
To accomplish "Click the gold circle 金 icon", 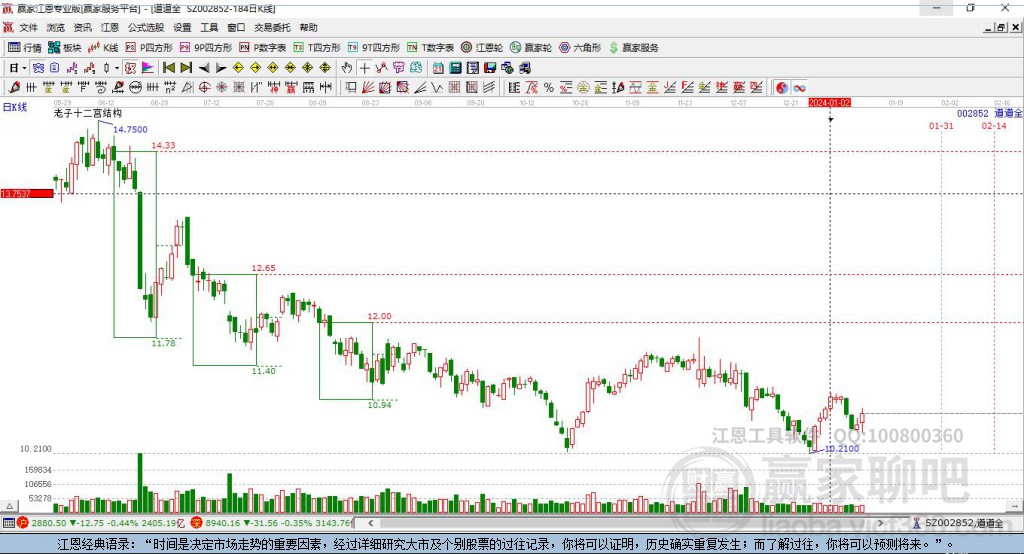I will pyautogui.click(x=583, y=88).
